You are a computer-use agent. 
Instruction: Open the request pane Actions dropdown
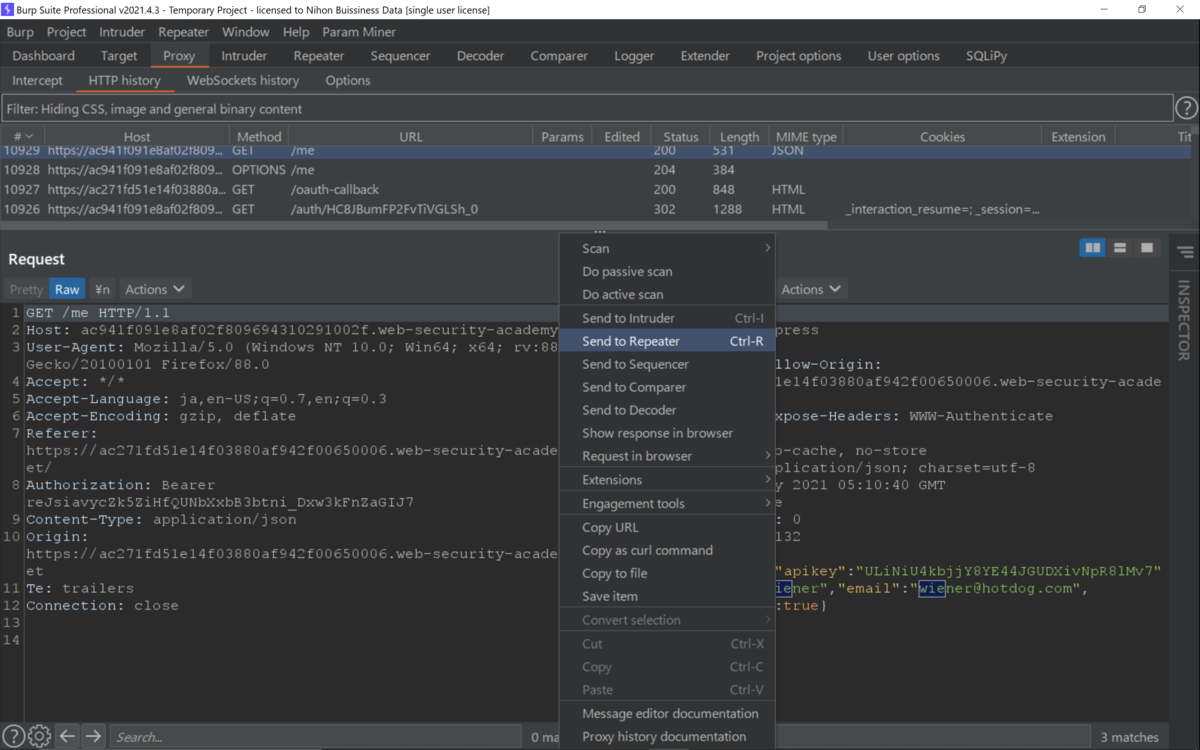point(155,289)
